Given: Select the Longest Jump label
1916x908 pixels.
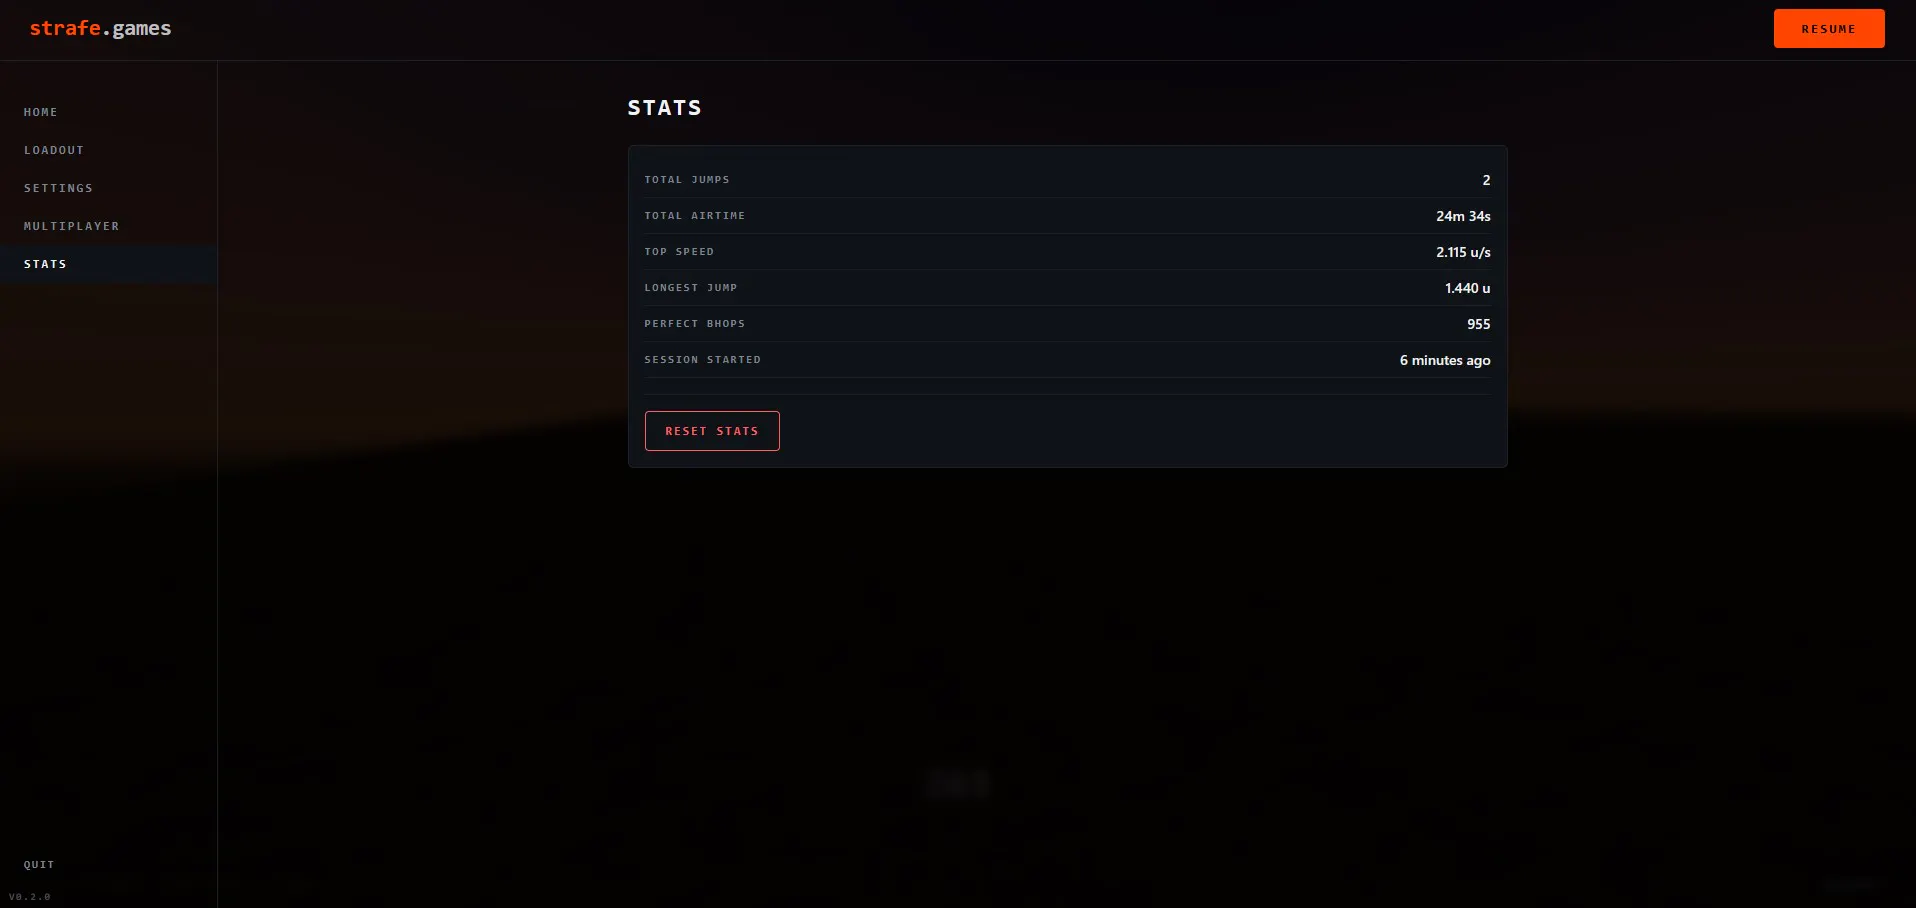Looking at the screenshot, I should (691, 288).
